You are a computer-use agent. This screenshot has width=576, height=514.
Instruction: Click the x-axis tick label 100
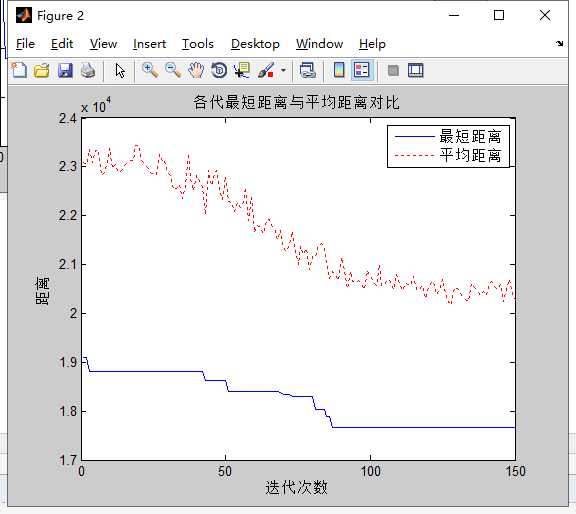click(x=370, y=471)
